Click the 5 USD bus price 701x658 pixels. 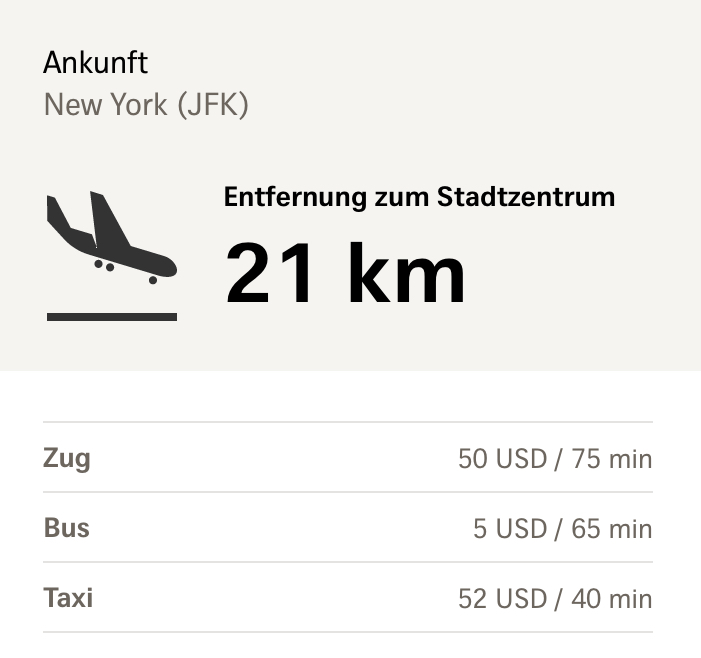pos(510,529)
